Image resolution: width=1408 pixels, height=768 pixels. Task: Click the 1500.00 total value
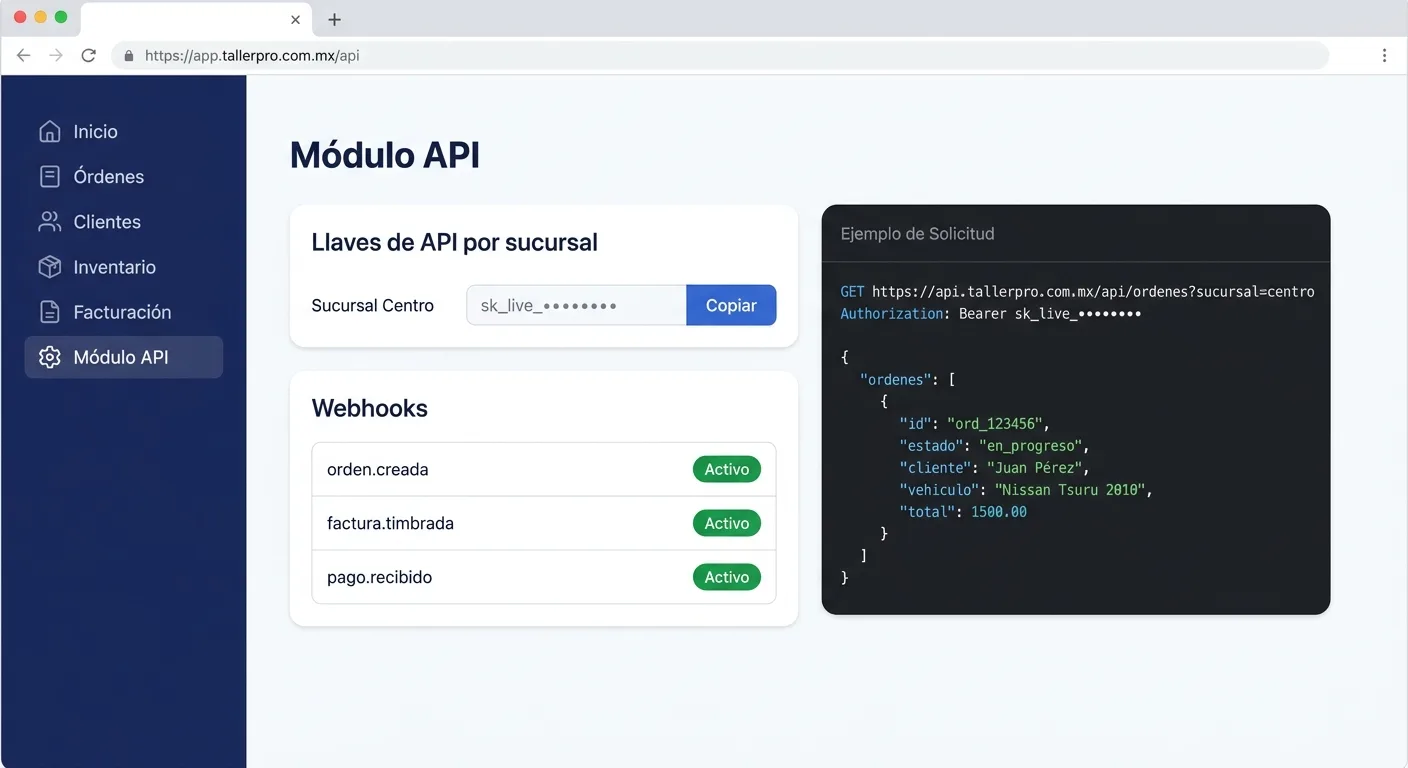point(999,512)
